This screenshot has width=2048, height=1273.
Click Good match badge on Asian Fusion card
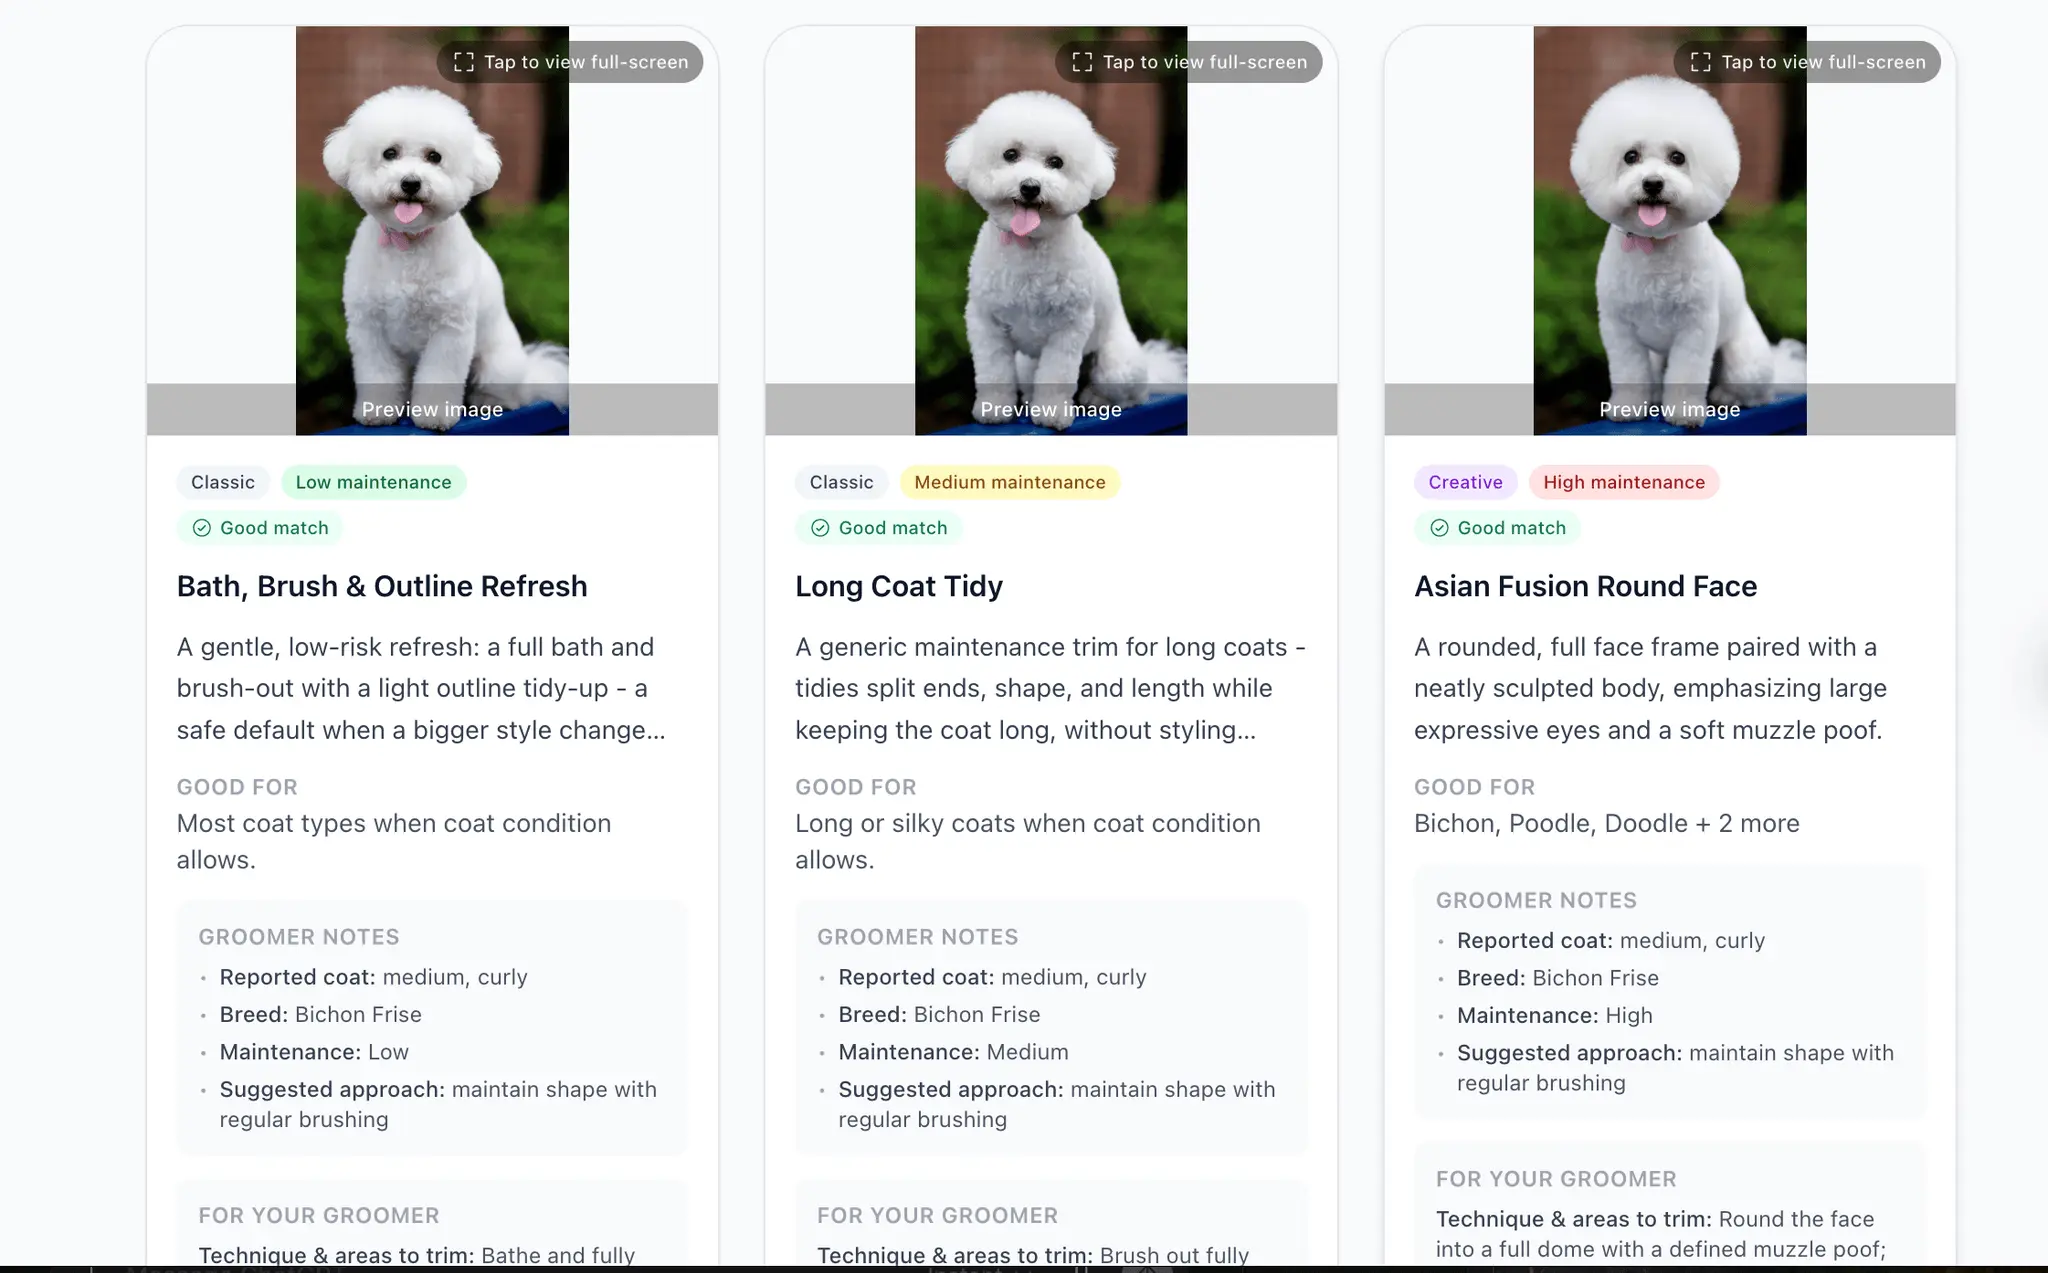click(1497, 528)
